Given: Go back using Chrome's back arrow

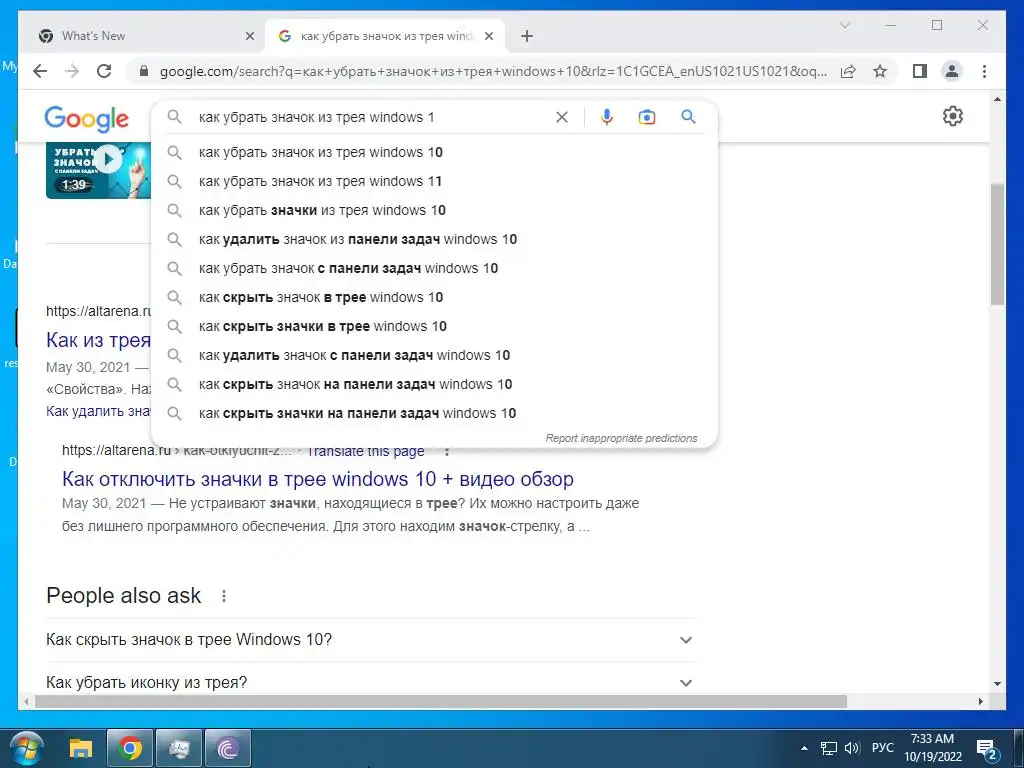Looking at the screenshot, I should tap(40, 71).
